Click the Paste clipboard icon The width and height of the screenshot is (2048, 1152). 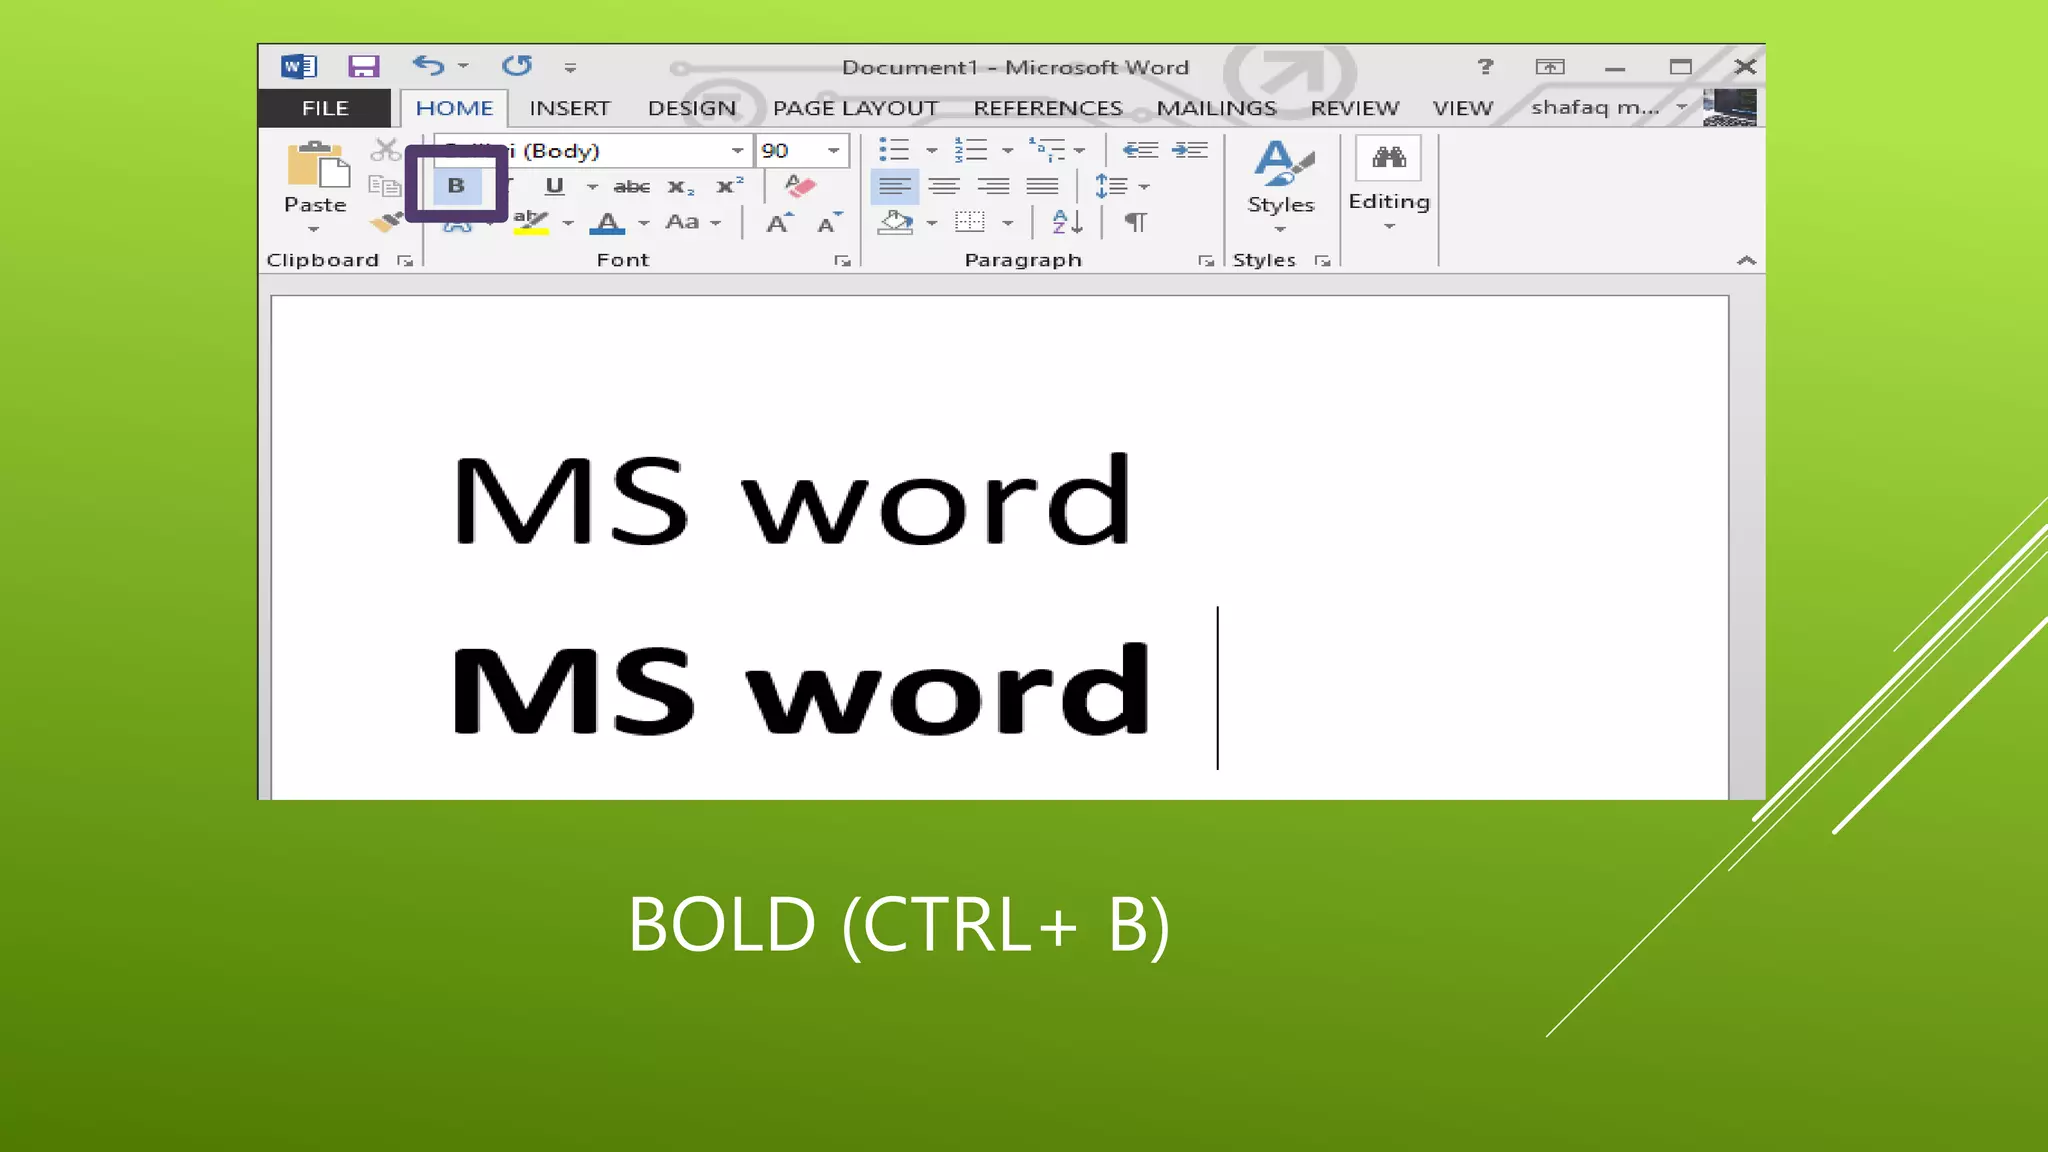coord(318,164)
